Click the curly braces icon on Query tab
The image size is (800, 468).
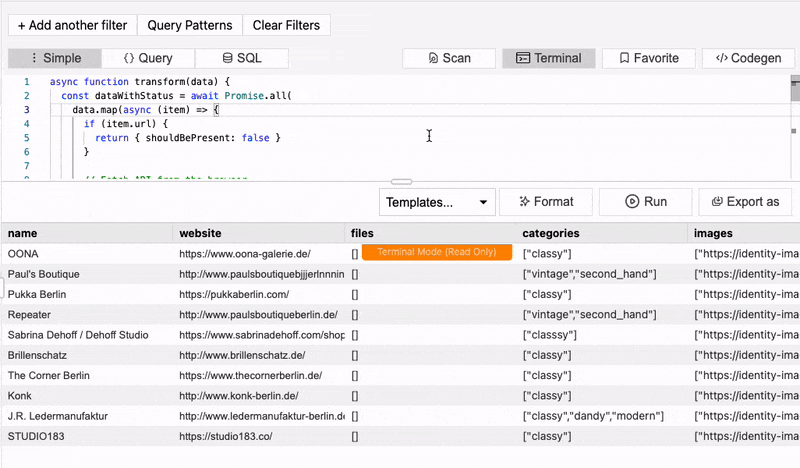129,58
